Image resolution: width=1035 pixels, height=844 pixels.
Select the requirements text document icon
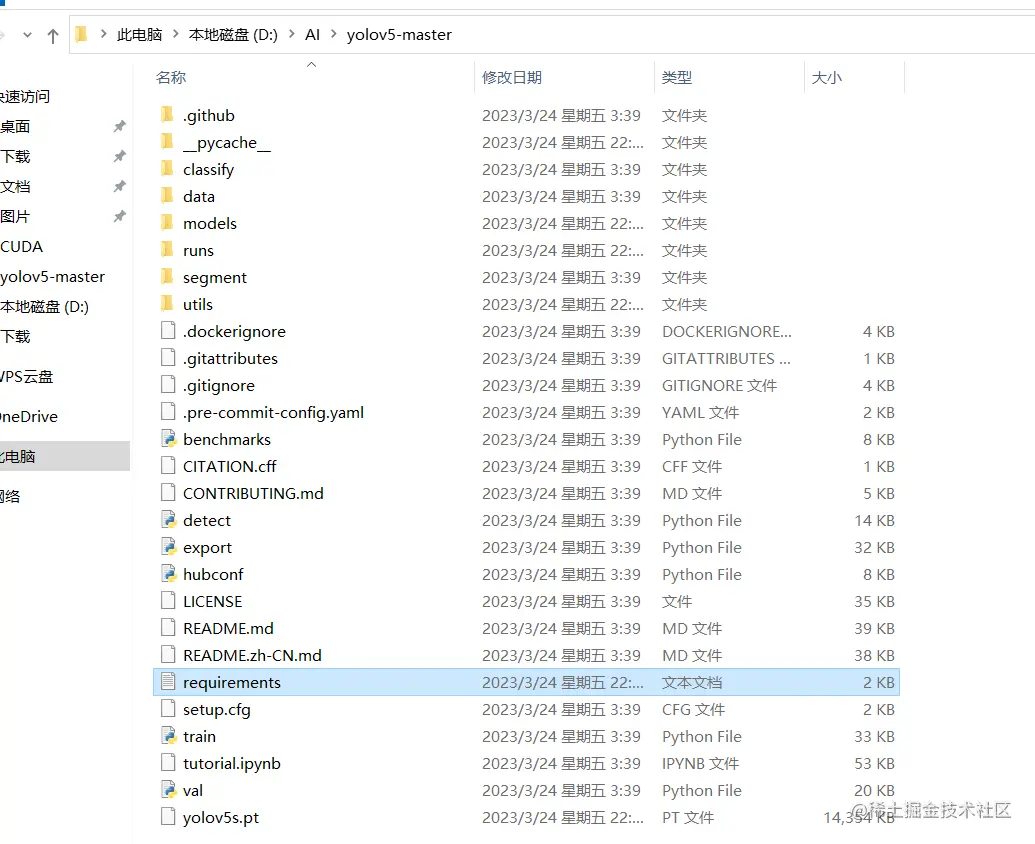pos(168,682)
